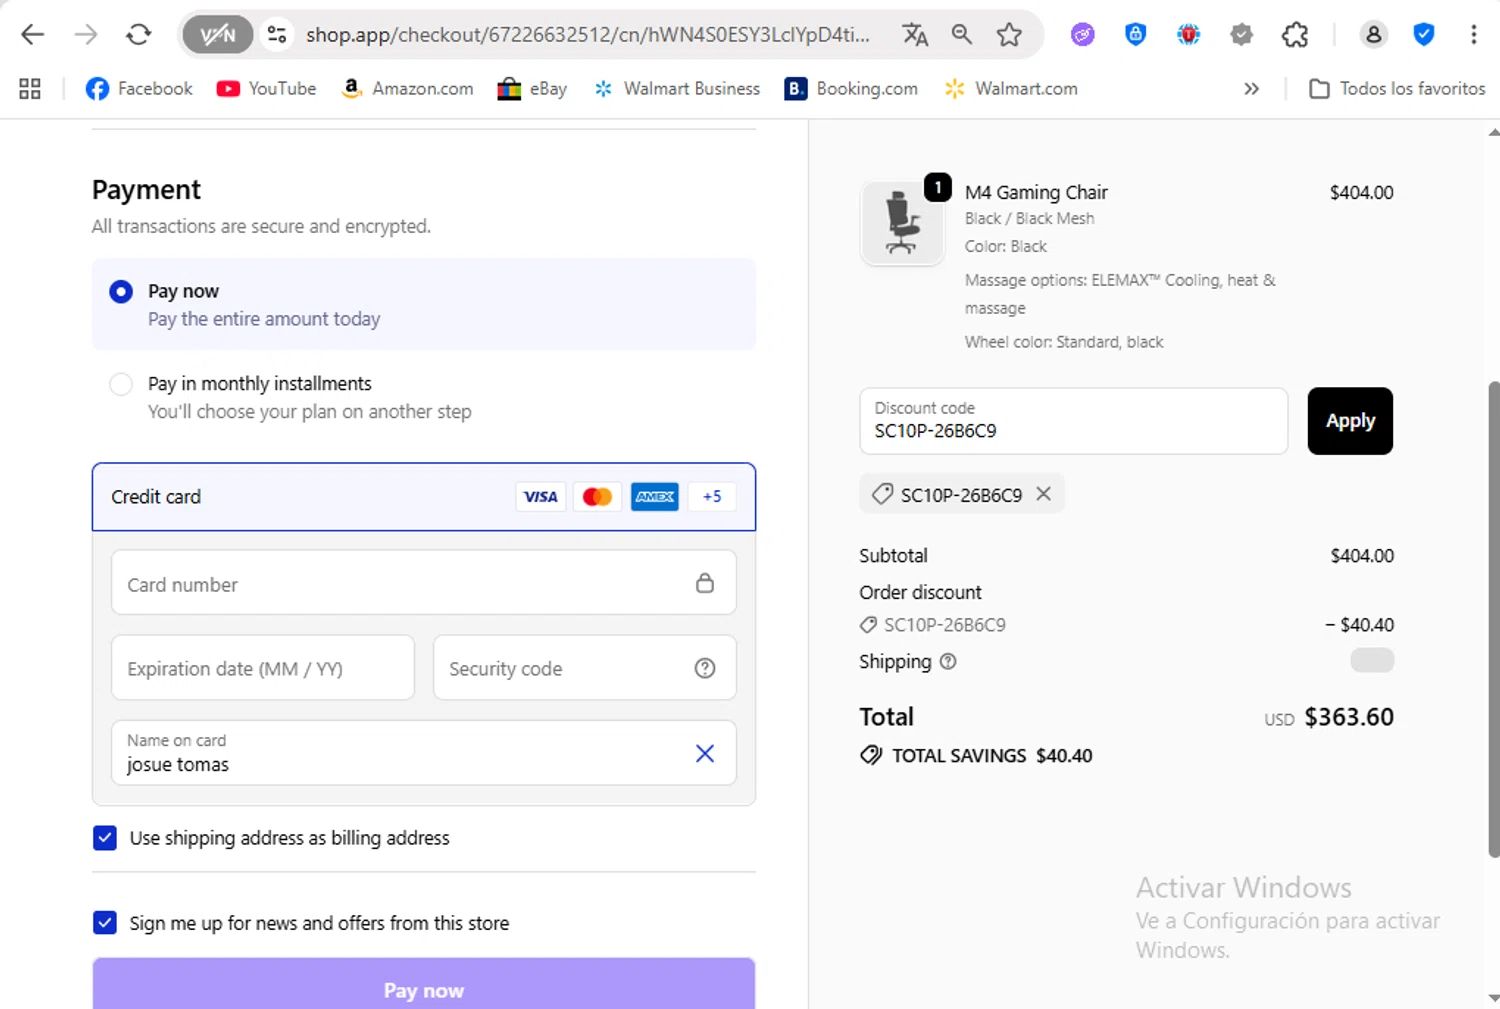
Task: Bookmark this page with star icon
Action: (1010, 35)
